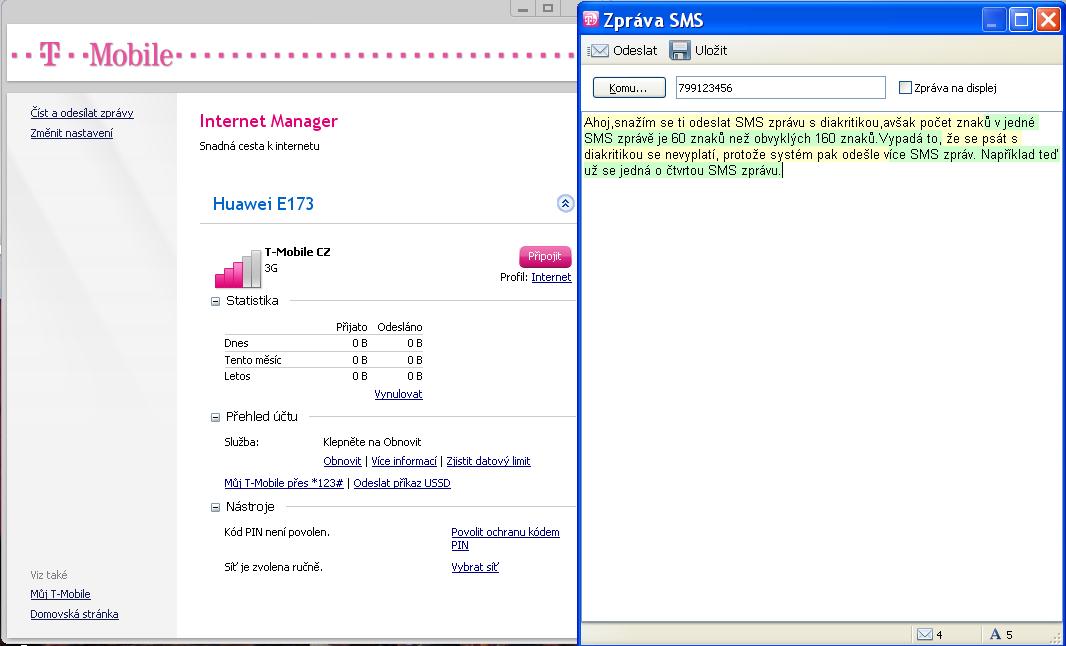Toggle the Zpráva na displej checkbox
Screen dimensions: 1066x646
point(905,88)
